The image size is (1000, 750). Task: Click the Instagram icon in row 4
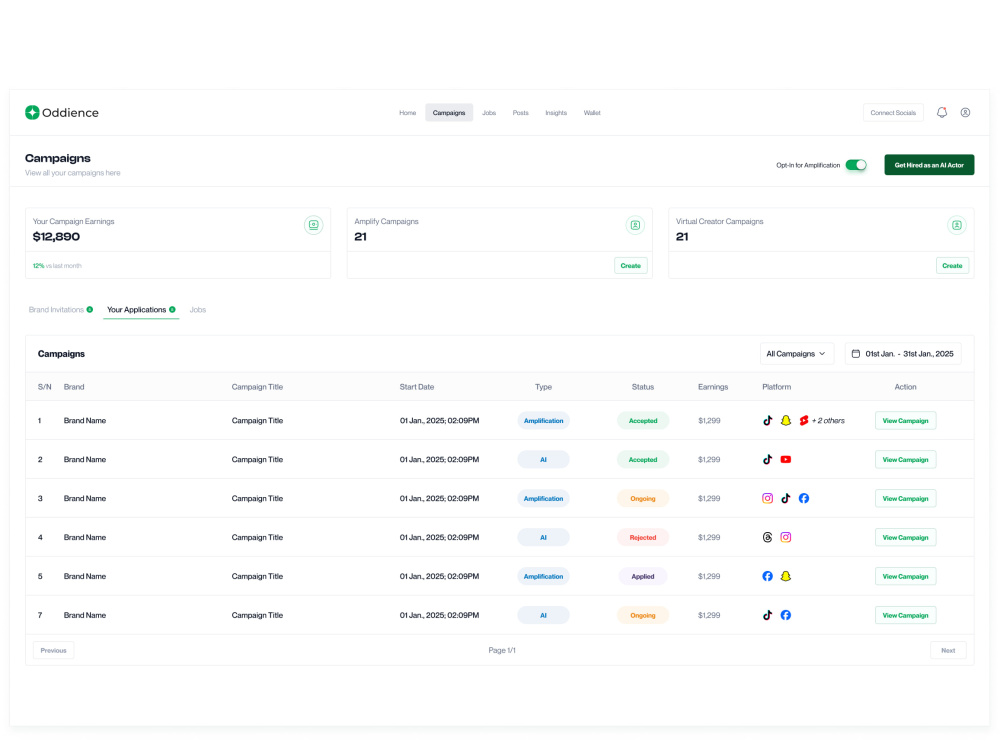pos(786,537)
